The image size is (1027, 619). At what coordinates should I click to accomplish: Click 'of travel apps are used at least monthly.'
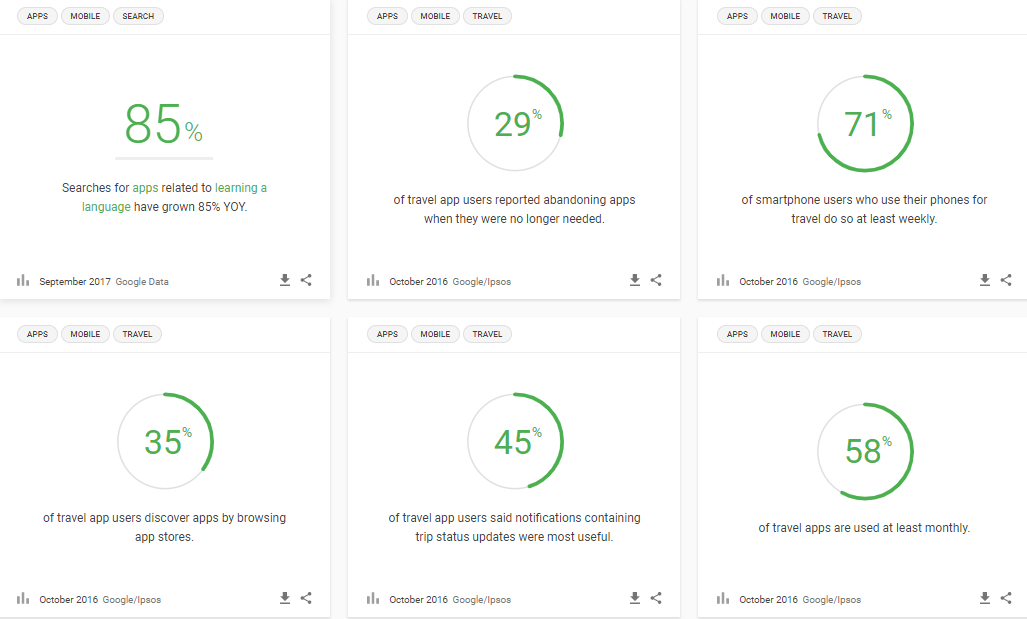click(x=864, y=528)
